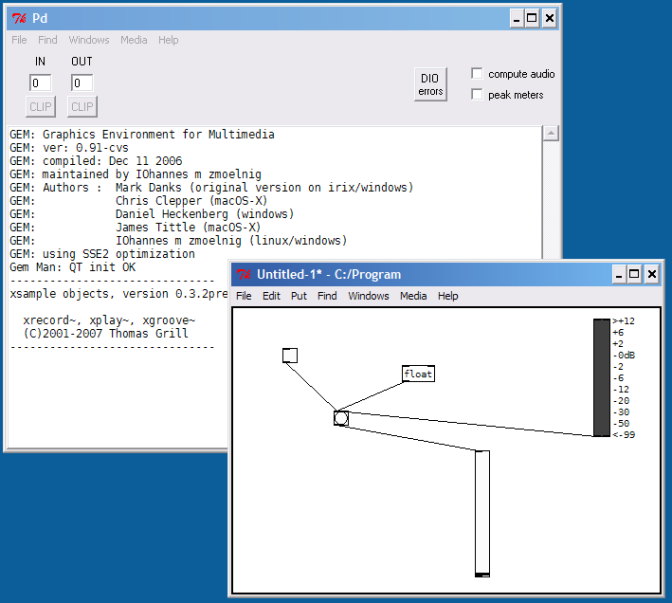Viewport: 672px width, 603px height.
Task: Click the CLIP button under OUT
Action: (x=82, y=106)
